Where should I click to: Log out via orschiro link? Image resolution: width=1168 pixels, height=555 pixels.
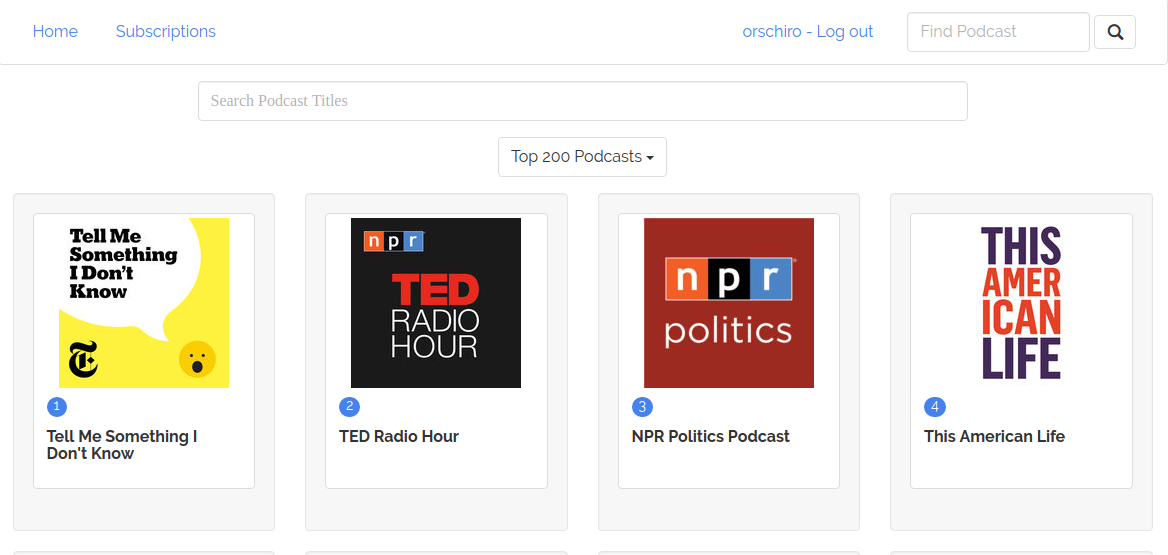807,31
